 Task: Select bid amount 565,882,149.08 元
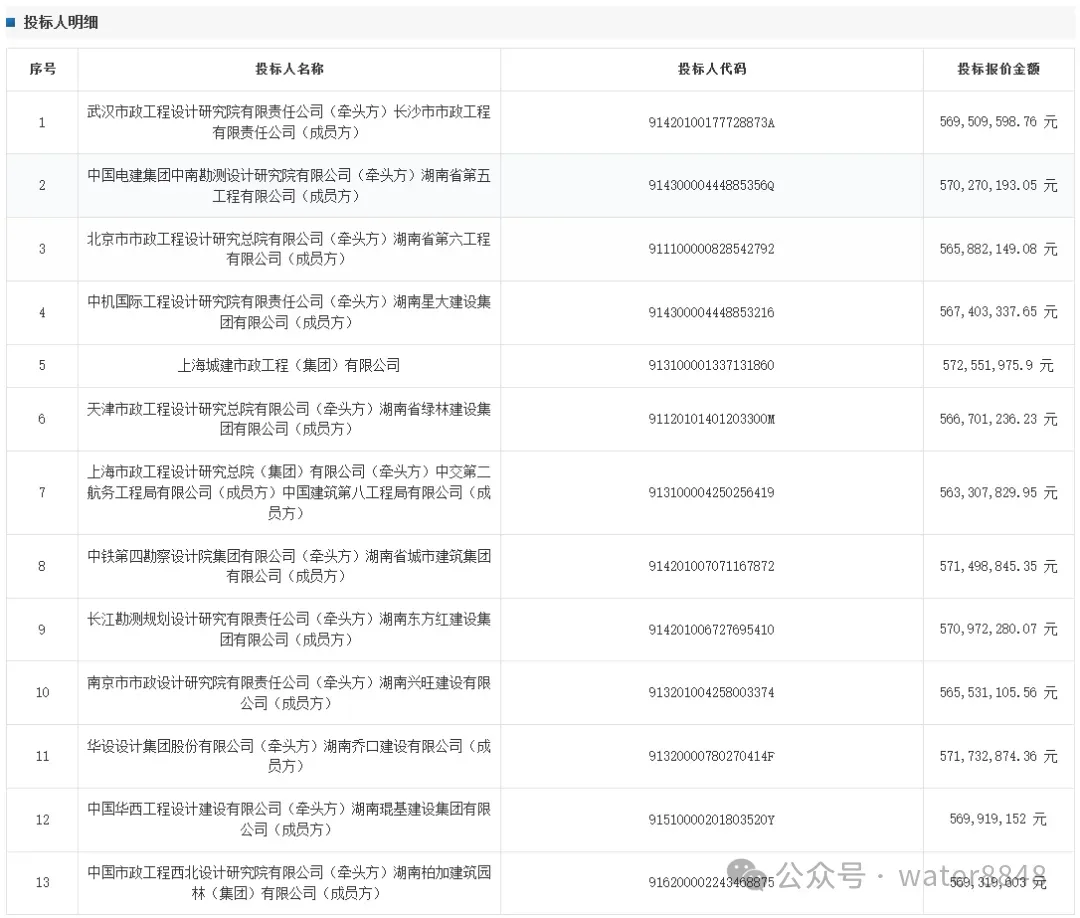pyautogui.click(x=998, y=249)
